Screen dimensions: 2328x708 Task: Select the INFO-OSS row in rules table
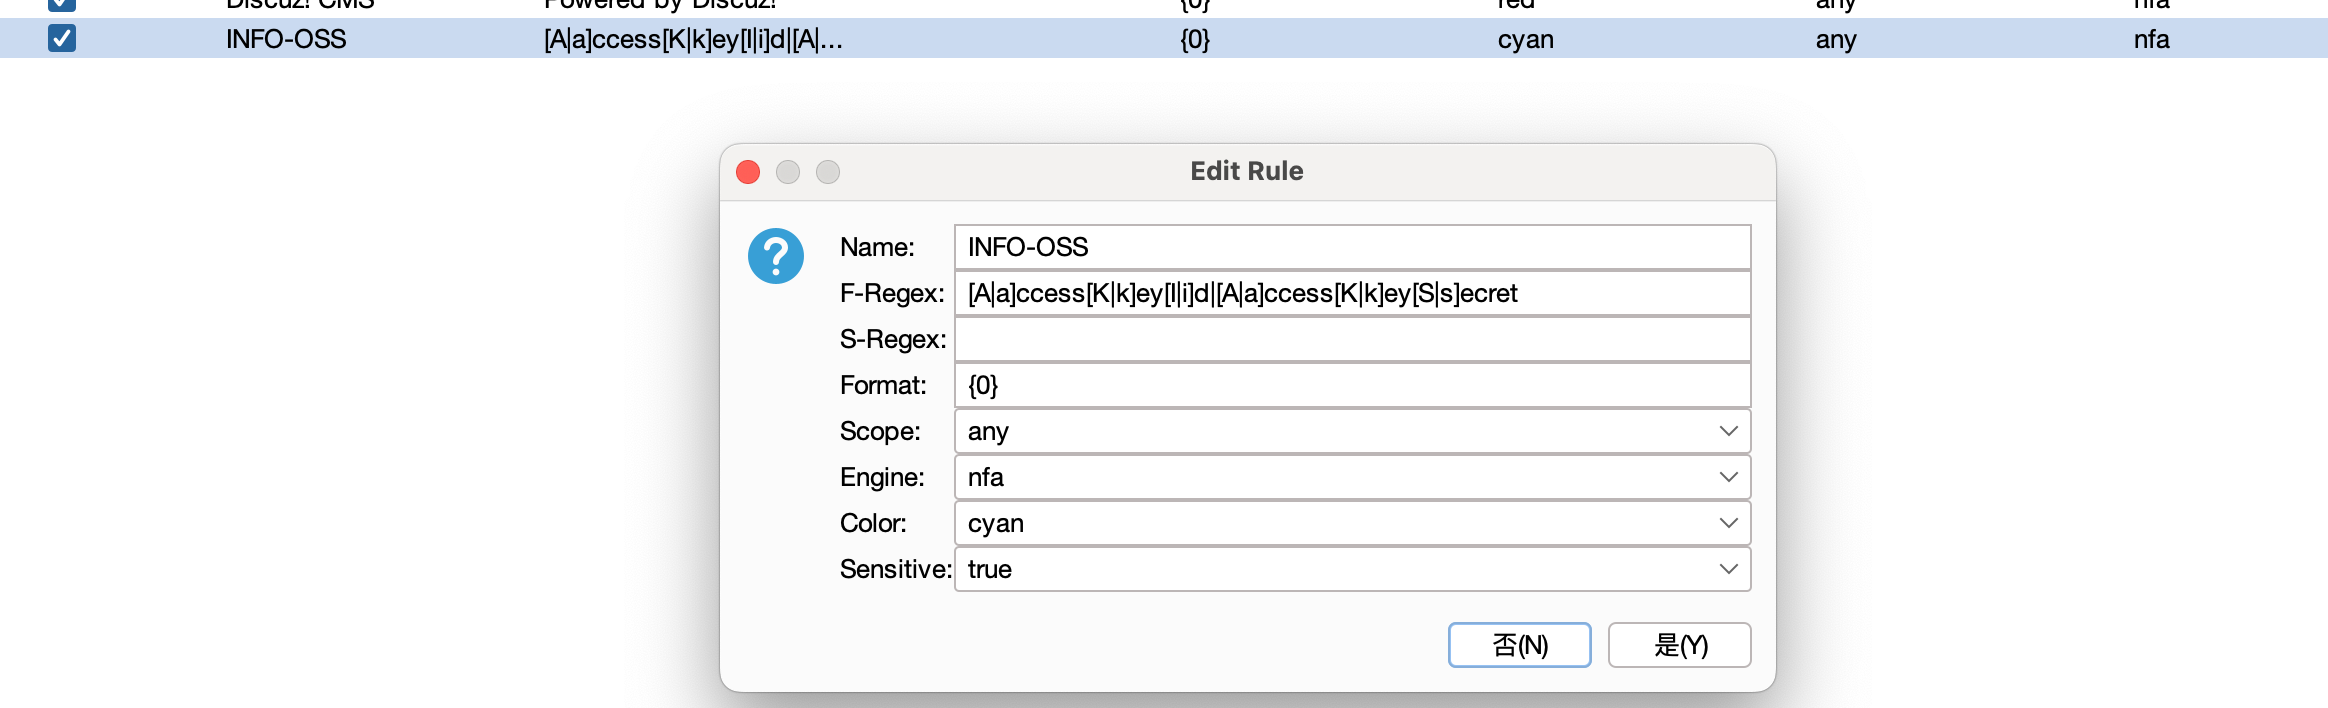[1164, 39]
